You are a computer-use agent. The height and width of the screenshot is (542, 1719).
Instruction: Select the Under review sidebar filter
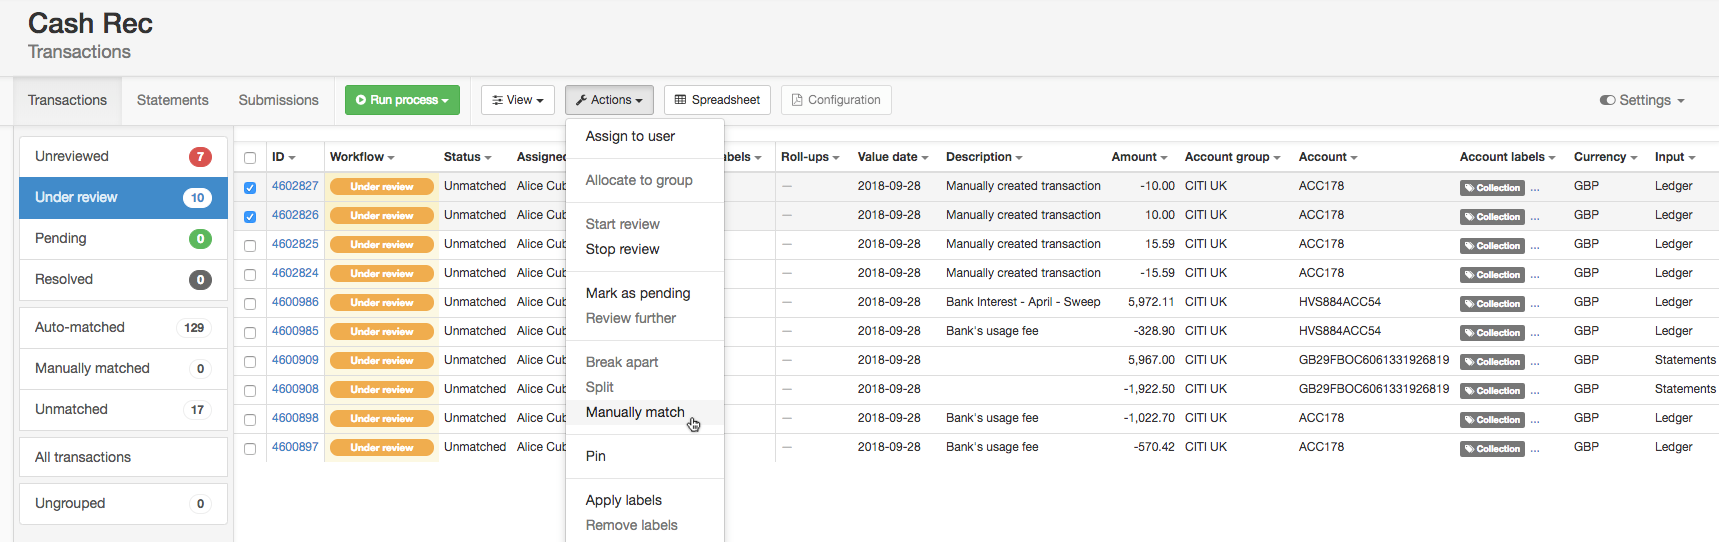[x=123, y=197]
